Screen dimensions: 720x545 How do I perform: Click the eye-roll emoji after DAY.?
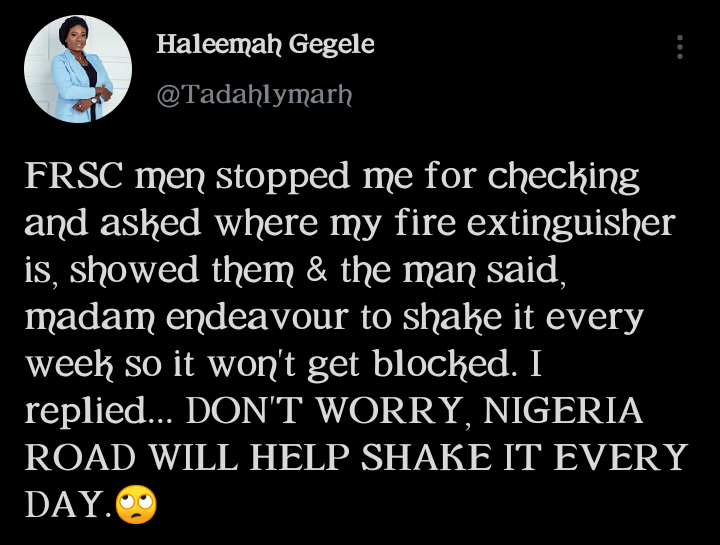136,504
